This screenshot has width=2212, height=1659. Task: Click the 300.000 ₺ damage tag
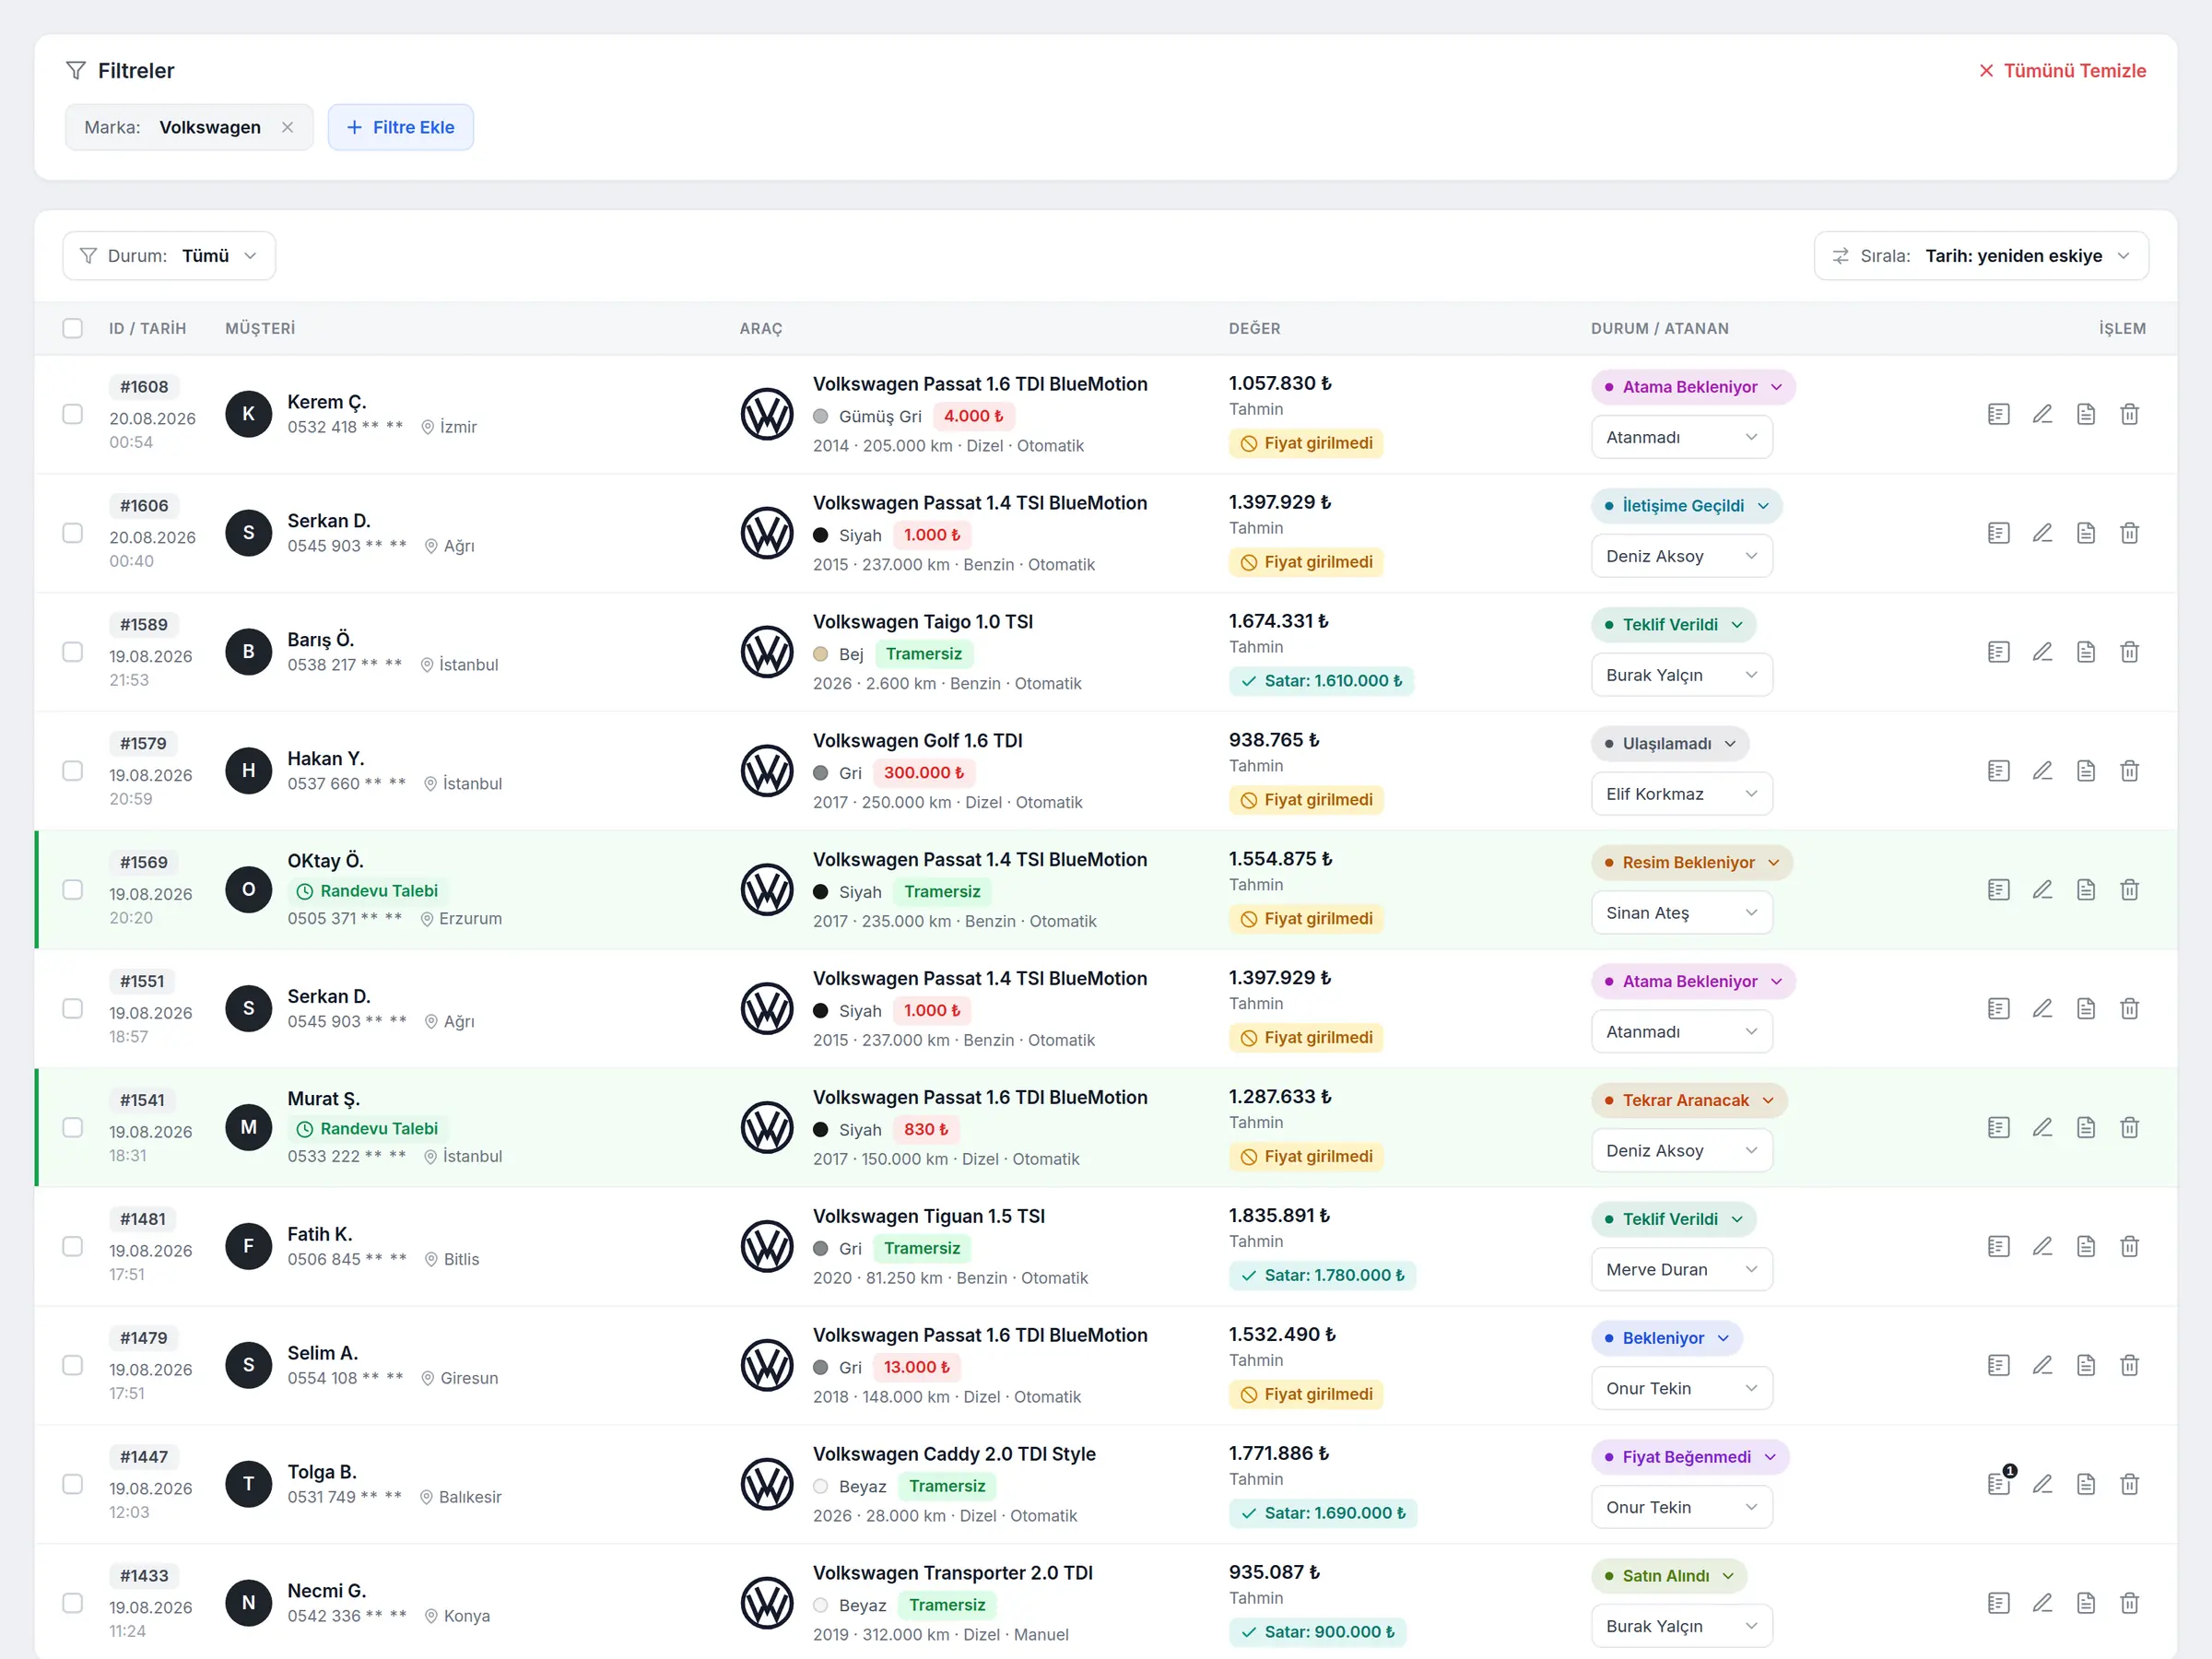point(923,773)
